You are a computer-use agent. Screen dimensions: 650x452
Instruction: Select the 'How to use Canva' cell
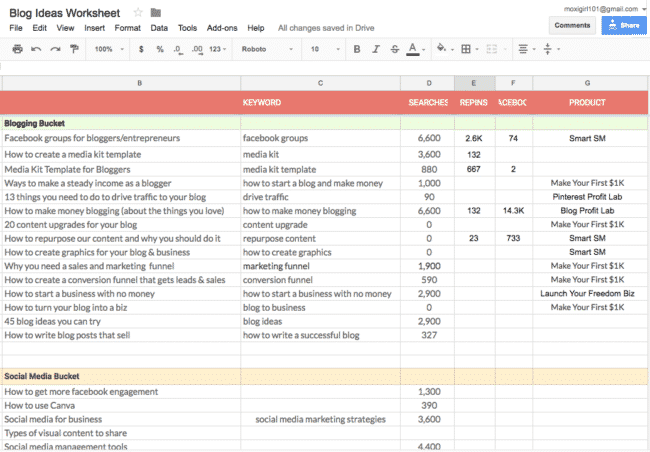(x=121, y=406)
